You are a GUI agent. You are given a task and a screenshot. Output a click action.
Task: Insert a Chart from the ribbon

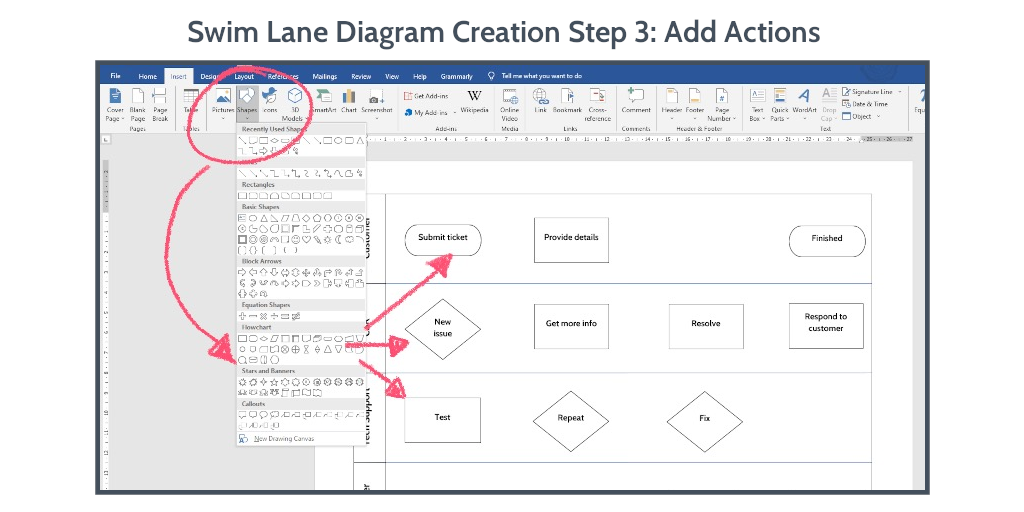pyautogui.click(x=349, y=101)
